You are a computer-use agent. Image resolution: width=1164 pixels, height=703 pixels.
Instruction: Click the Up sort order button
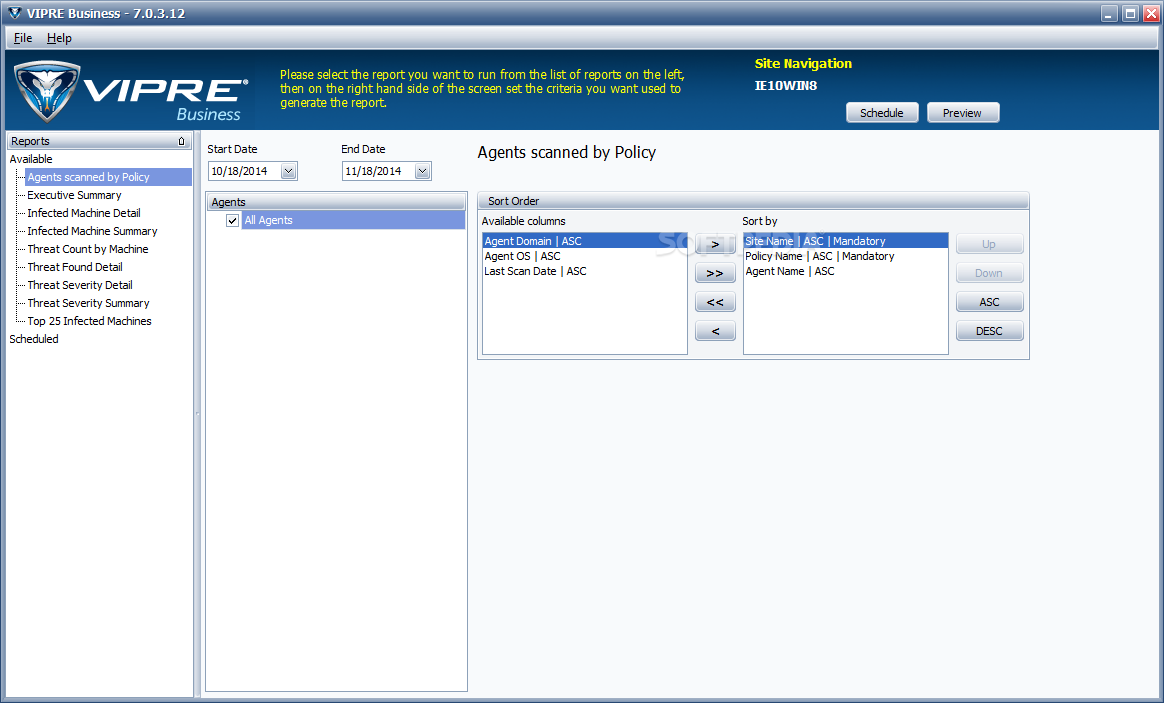(x=990, y=244)
